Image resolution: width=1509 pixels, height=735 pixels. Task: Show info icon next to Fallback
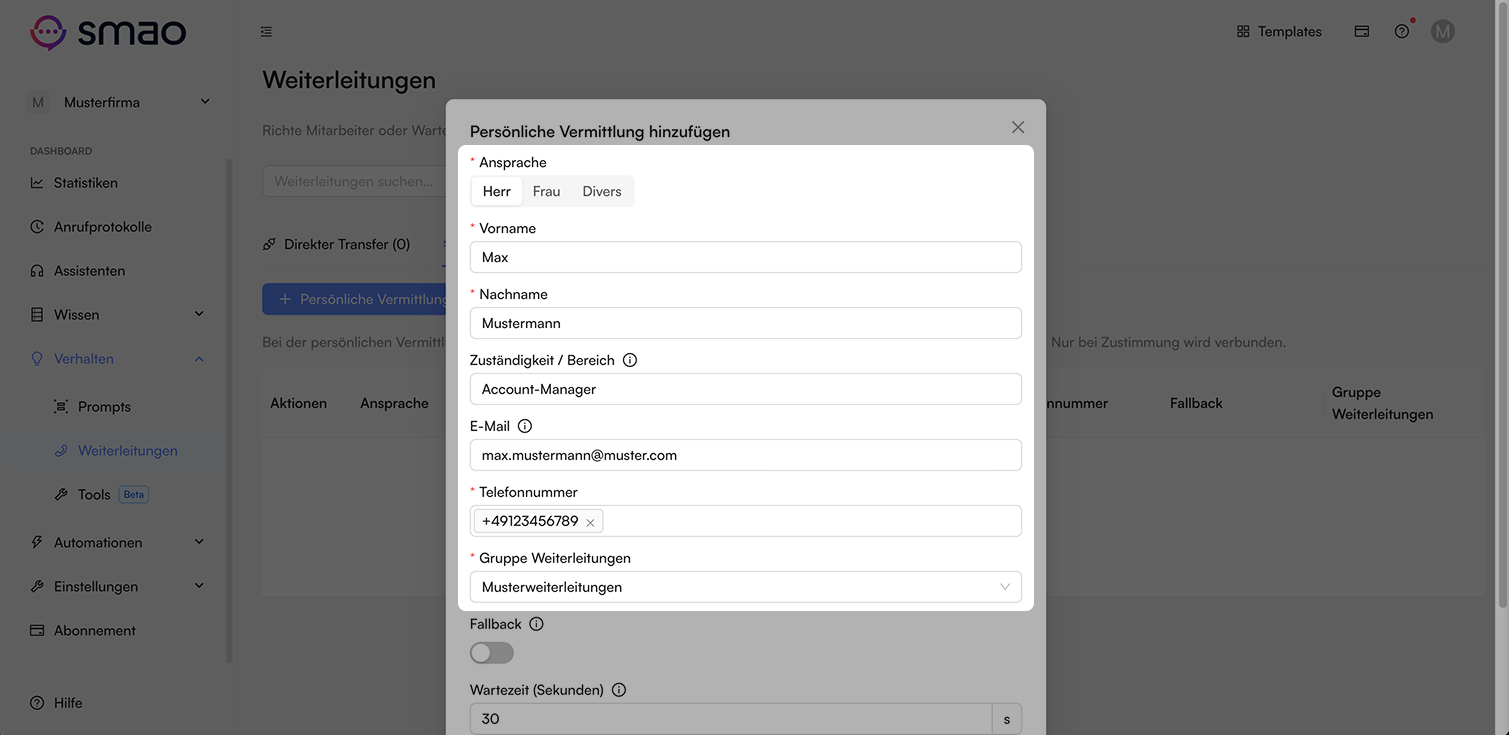pyautogui.click(x=536, y=624)
